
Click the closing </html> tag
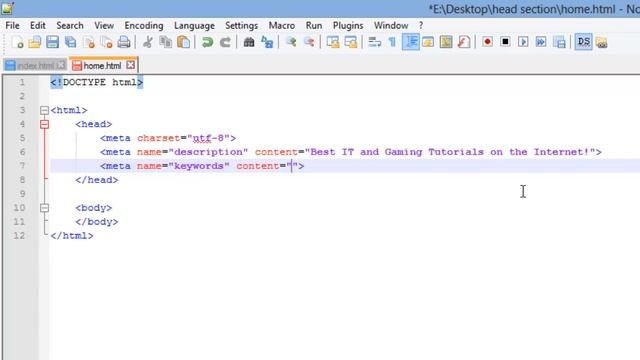[x=72, y=236]
